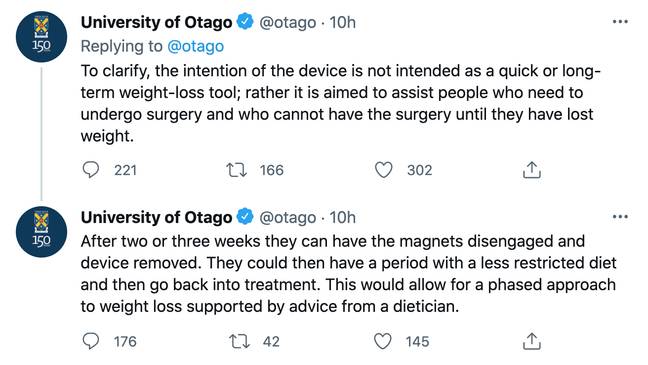Share the first tweet about weight-loss tool
648x365 pixels.
click(531, 169)
